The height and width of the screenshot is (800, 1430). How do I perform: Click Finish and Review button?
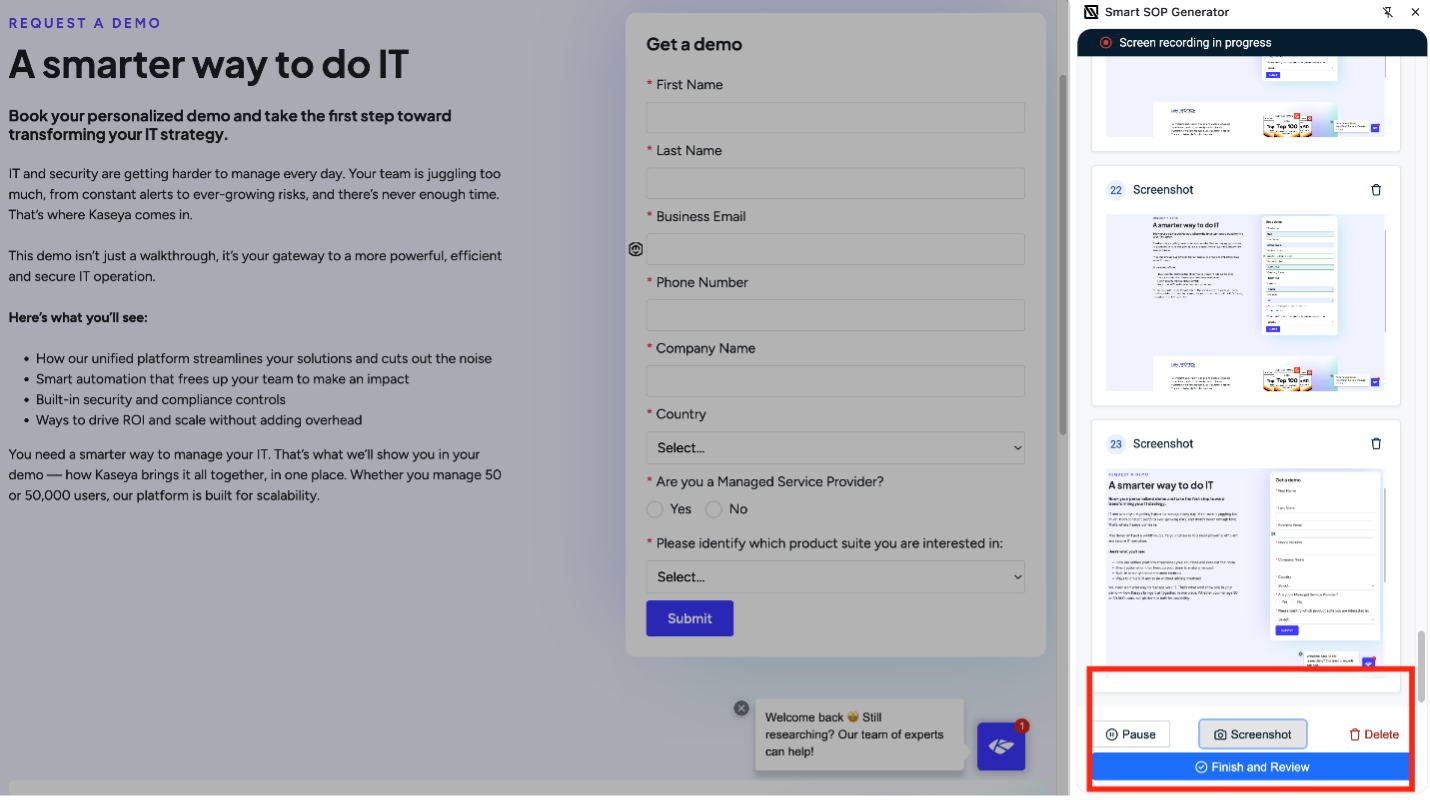point(1250,767)
